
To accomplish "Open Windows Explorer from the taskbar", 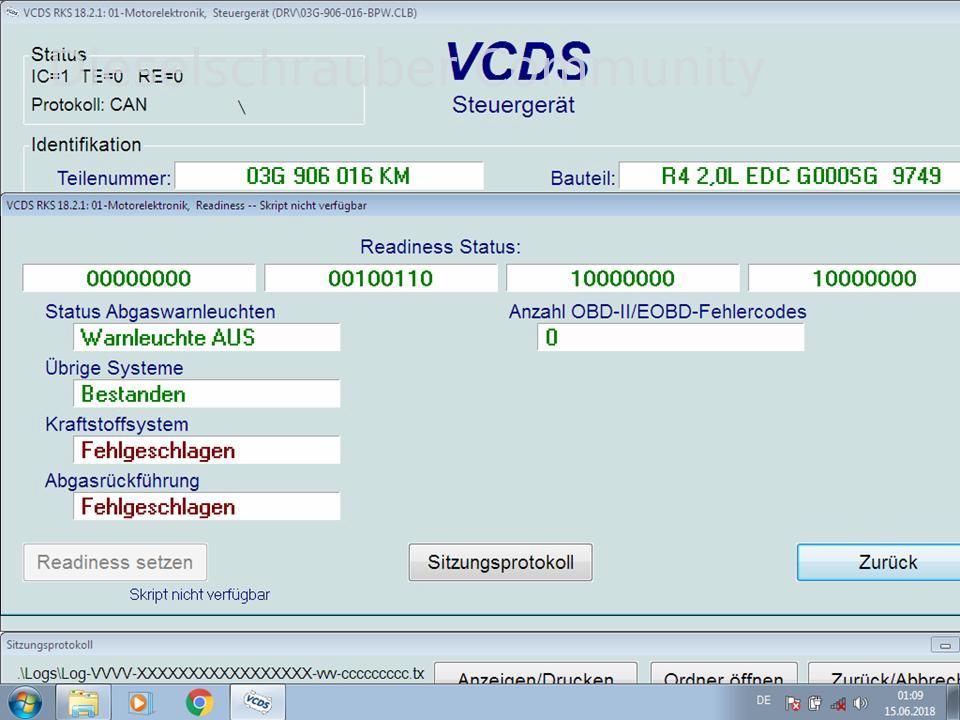I will 84,703.
